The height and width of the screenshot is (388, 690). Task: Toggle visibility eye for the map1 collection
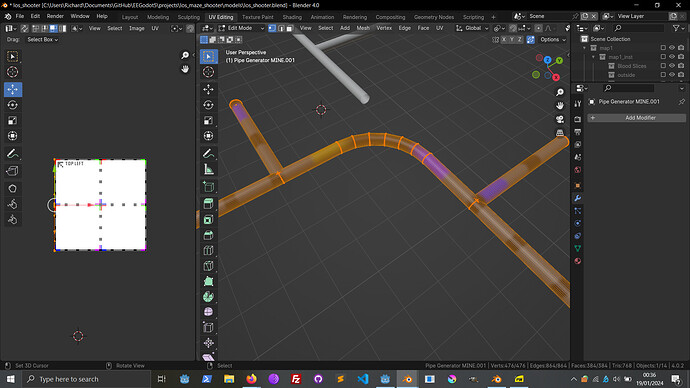pos(672,48)
